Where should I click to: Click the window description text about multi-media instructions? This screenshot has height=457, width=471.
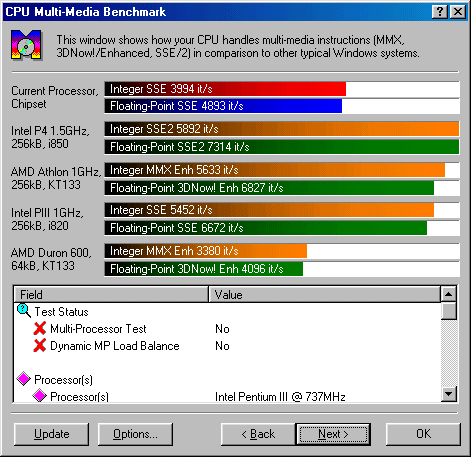click(238, 46)
